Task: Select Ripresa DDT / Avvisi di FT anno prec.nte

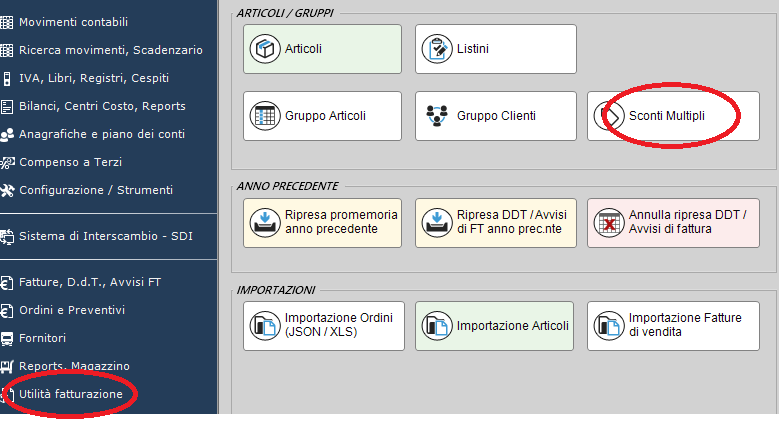Action: point(496,223)
